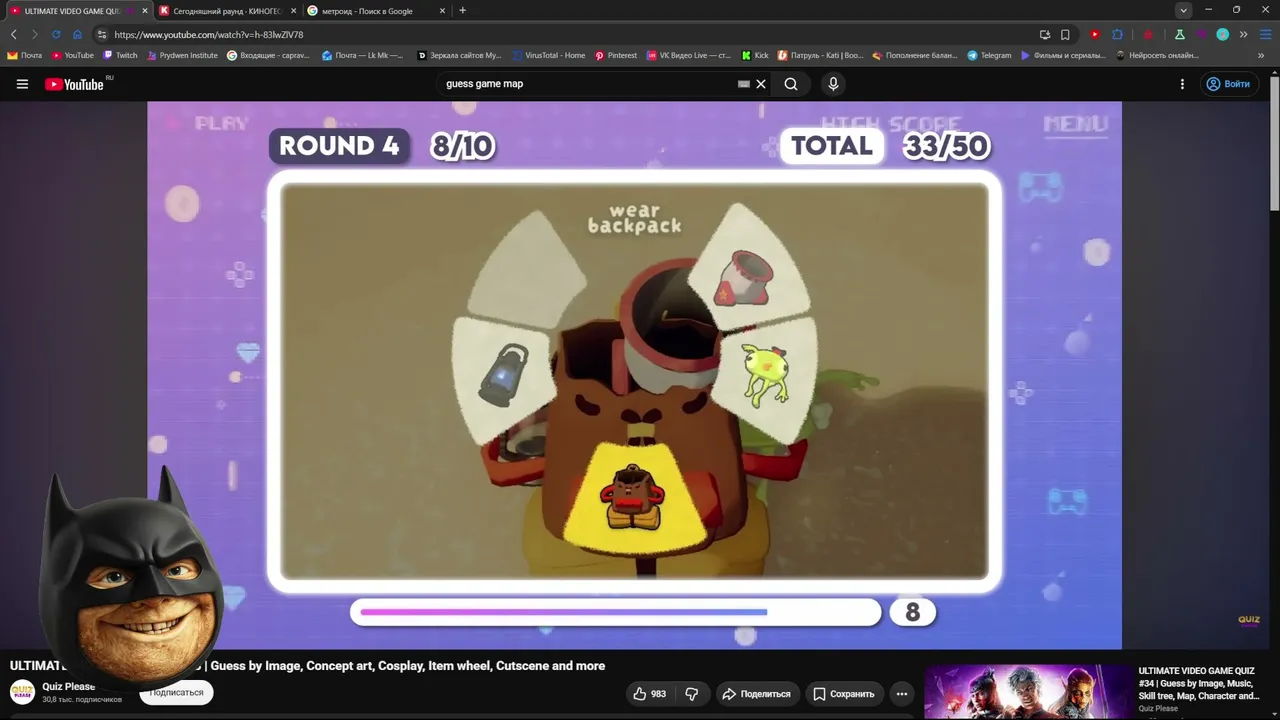
Task: Show hidden bookmarks overflow chevron
Action: (x=1262, y=56)
